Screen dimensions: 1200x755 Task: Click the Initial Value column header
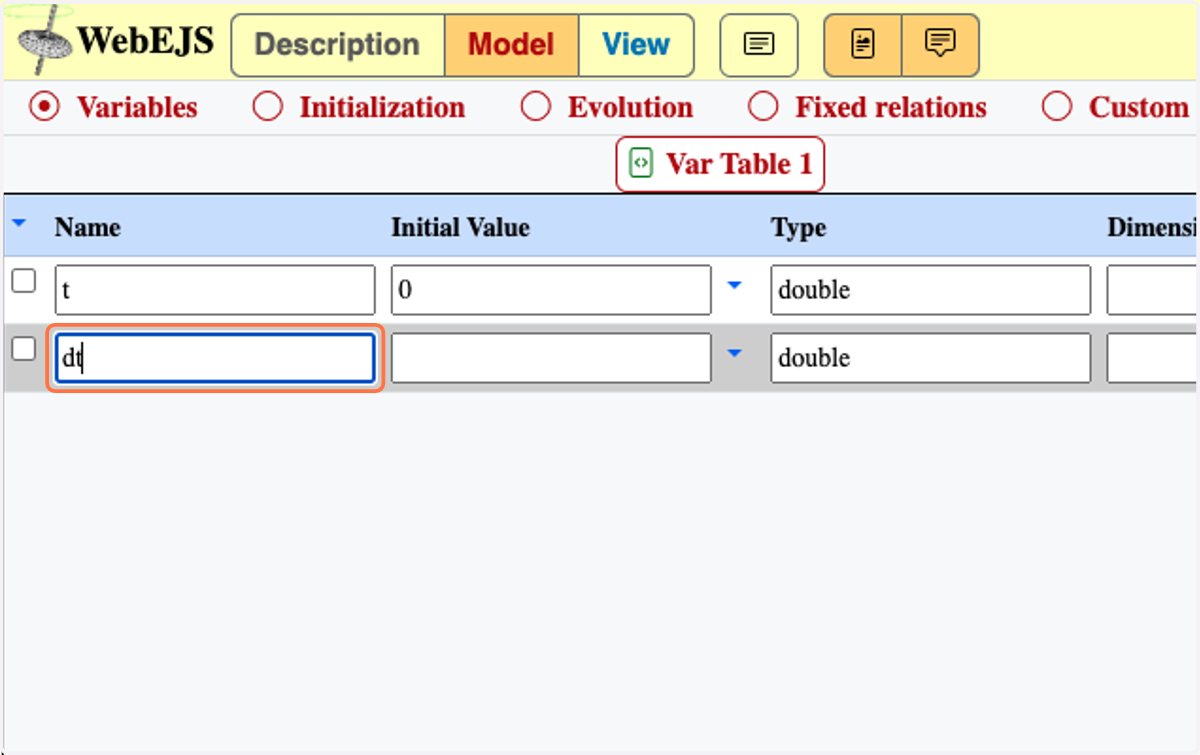click(x=460, y=228)
